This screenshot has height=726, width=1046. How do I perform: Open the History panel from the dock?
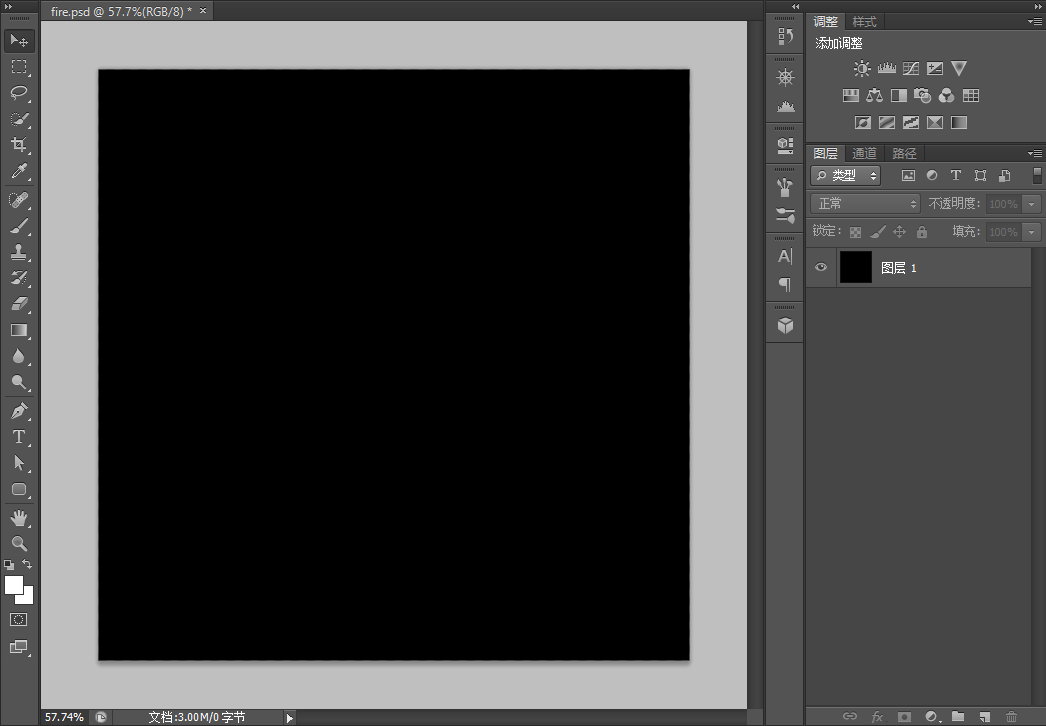coord(785,36)
